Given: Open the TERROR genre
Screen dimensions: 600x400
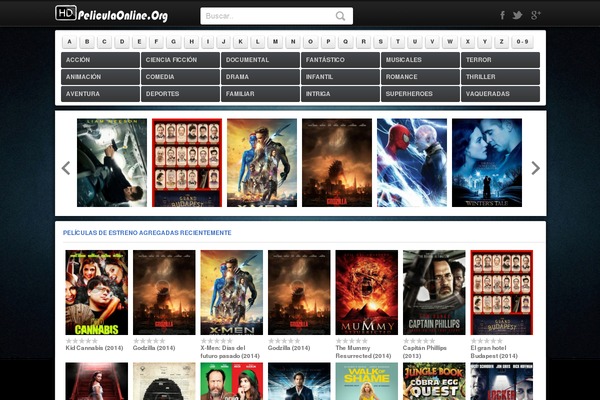Looking at the screenshot, I should tap(500, 60).
